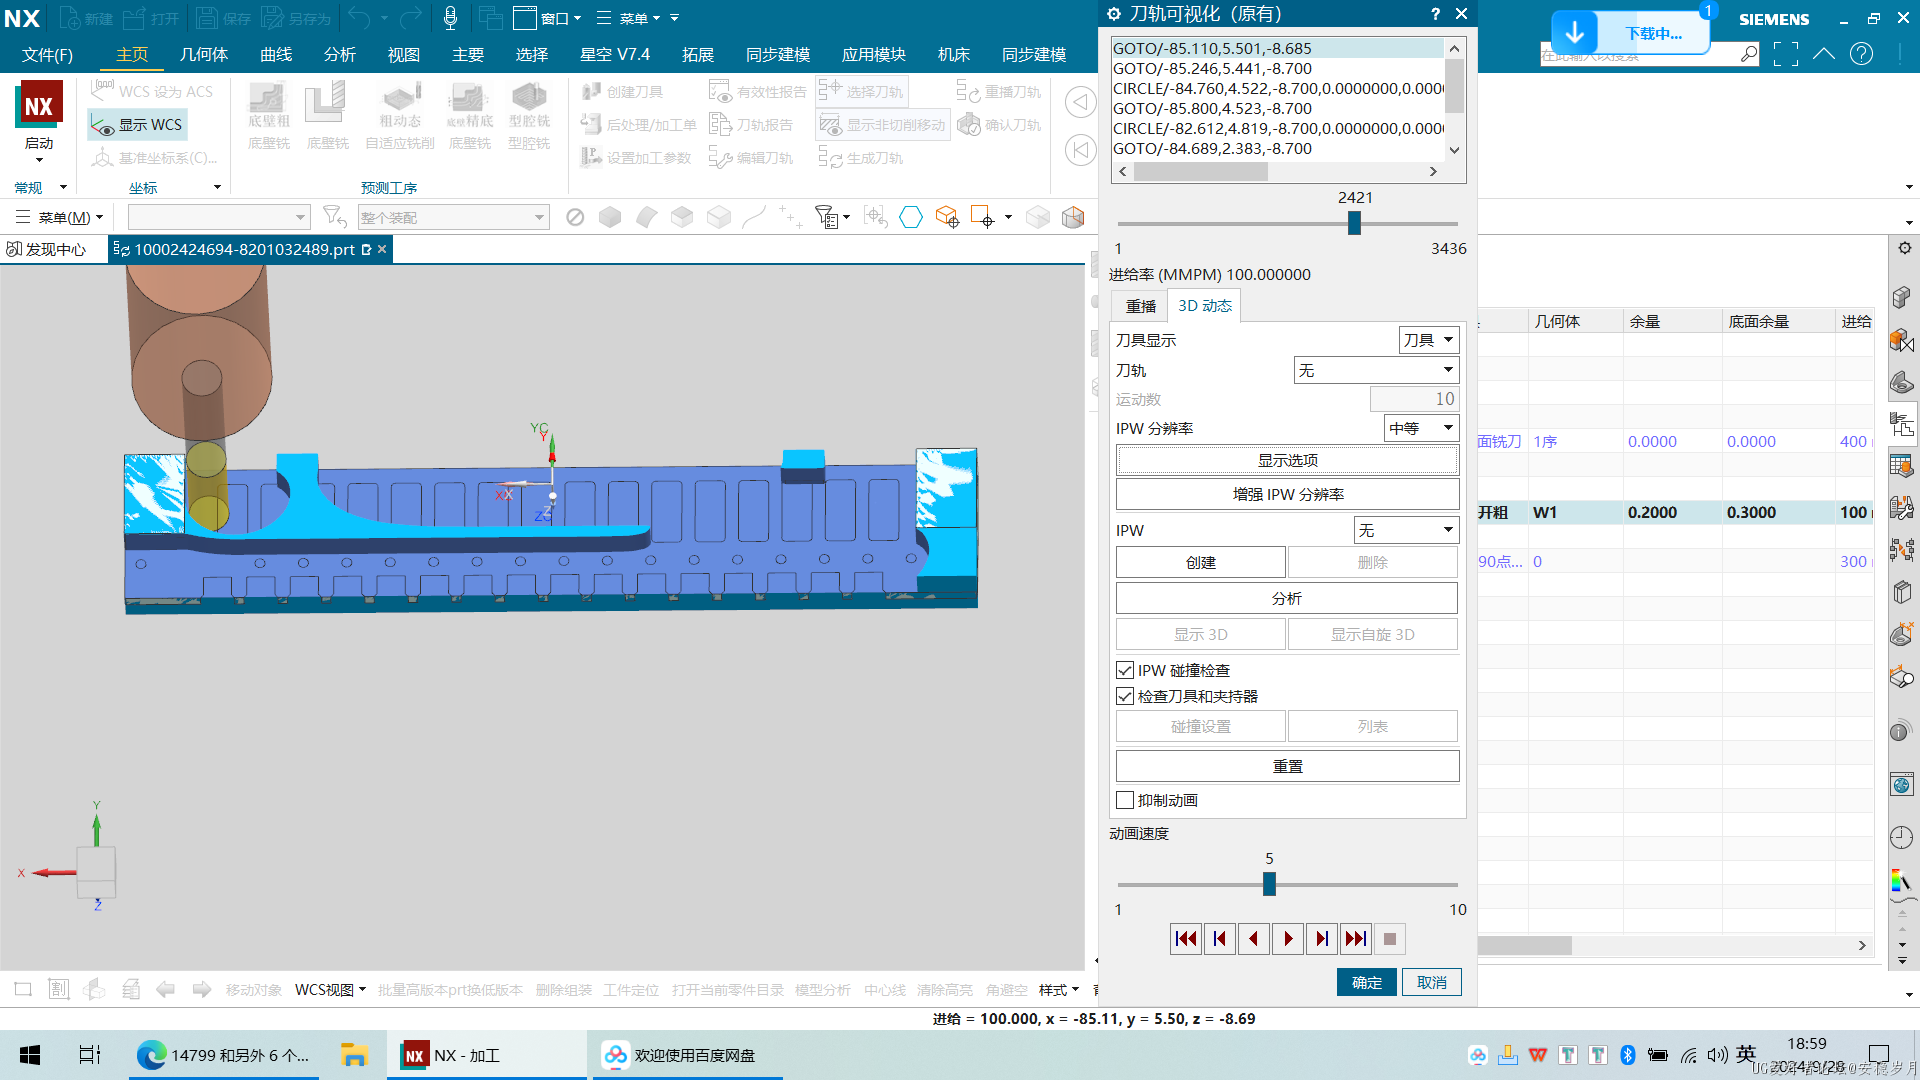
Task: Step back to the previous operation
Action: 1220,938
